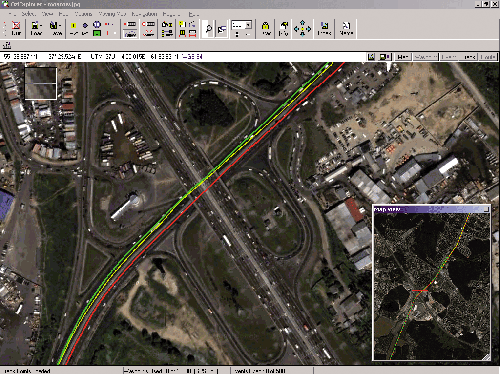Open the Load file toolbar icon
The width and height of the screenshot is (500, 375).
pos(35,28)
